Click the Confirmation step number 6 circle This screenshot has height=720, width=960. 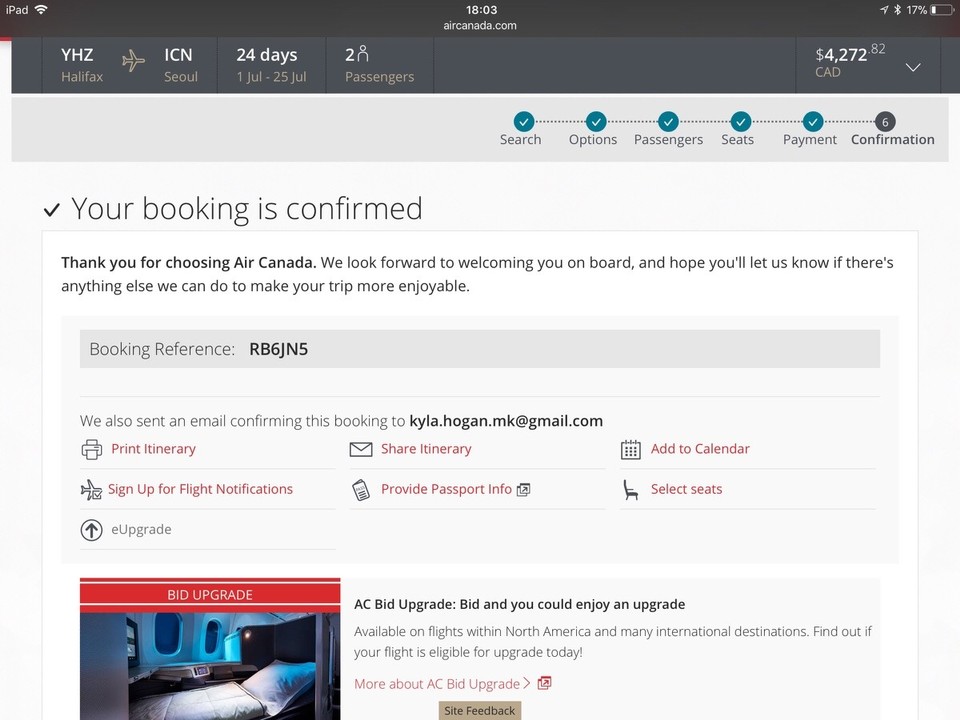coord(885,122)
